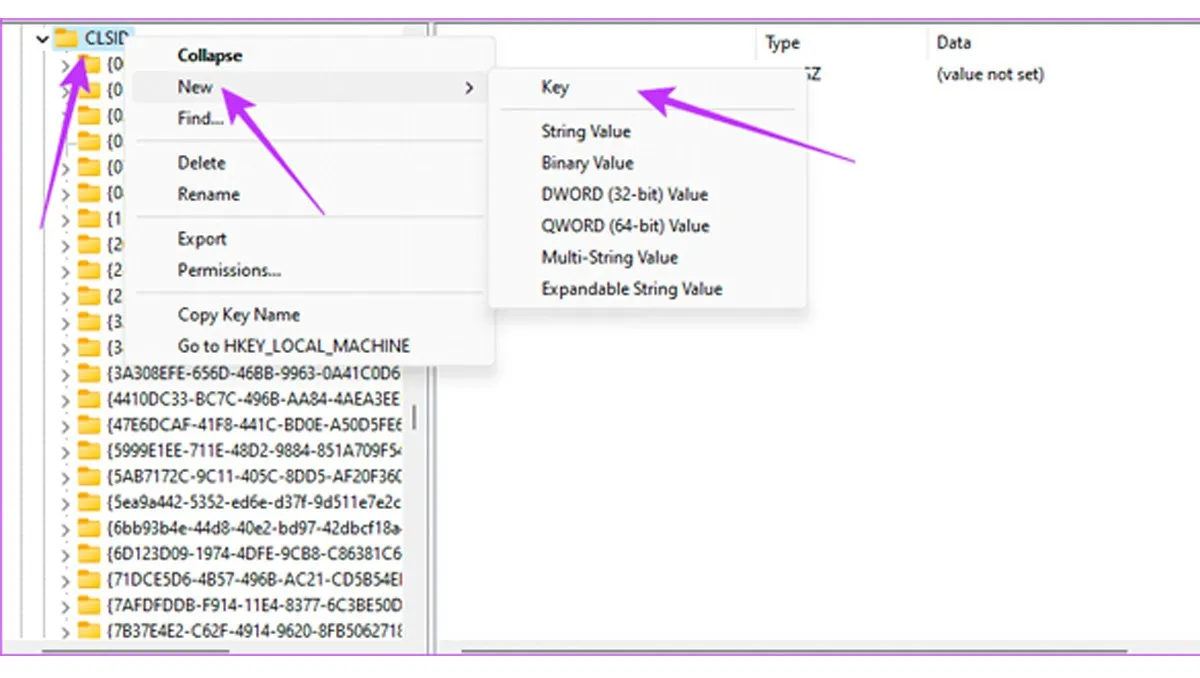Collapse the CLSID tree node chevron
The image size is (1200, 678).
pyautogui.click(x=42, y=39)
